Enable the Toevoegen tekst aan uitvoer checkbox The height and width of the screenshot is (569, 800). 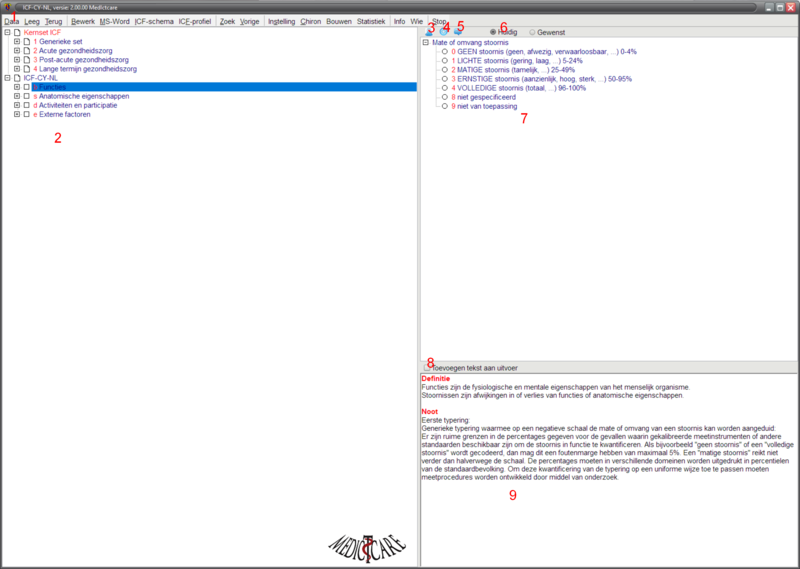click(x=427, y=368)
